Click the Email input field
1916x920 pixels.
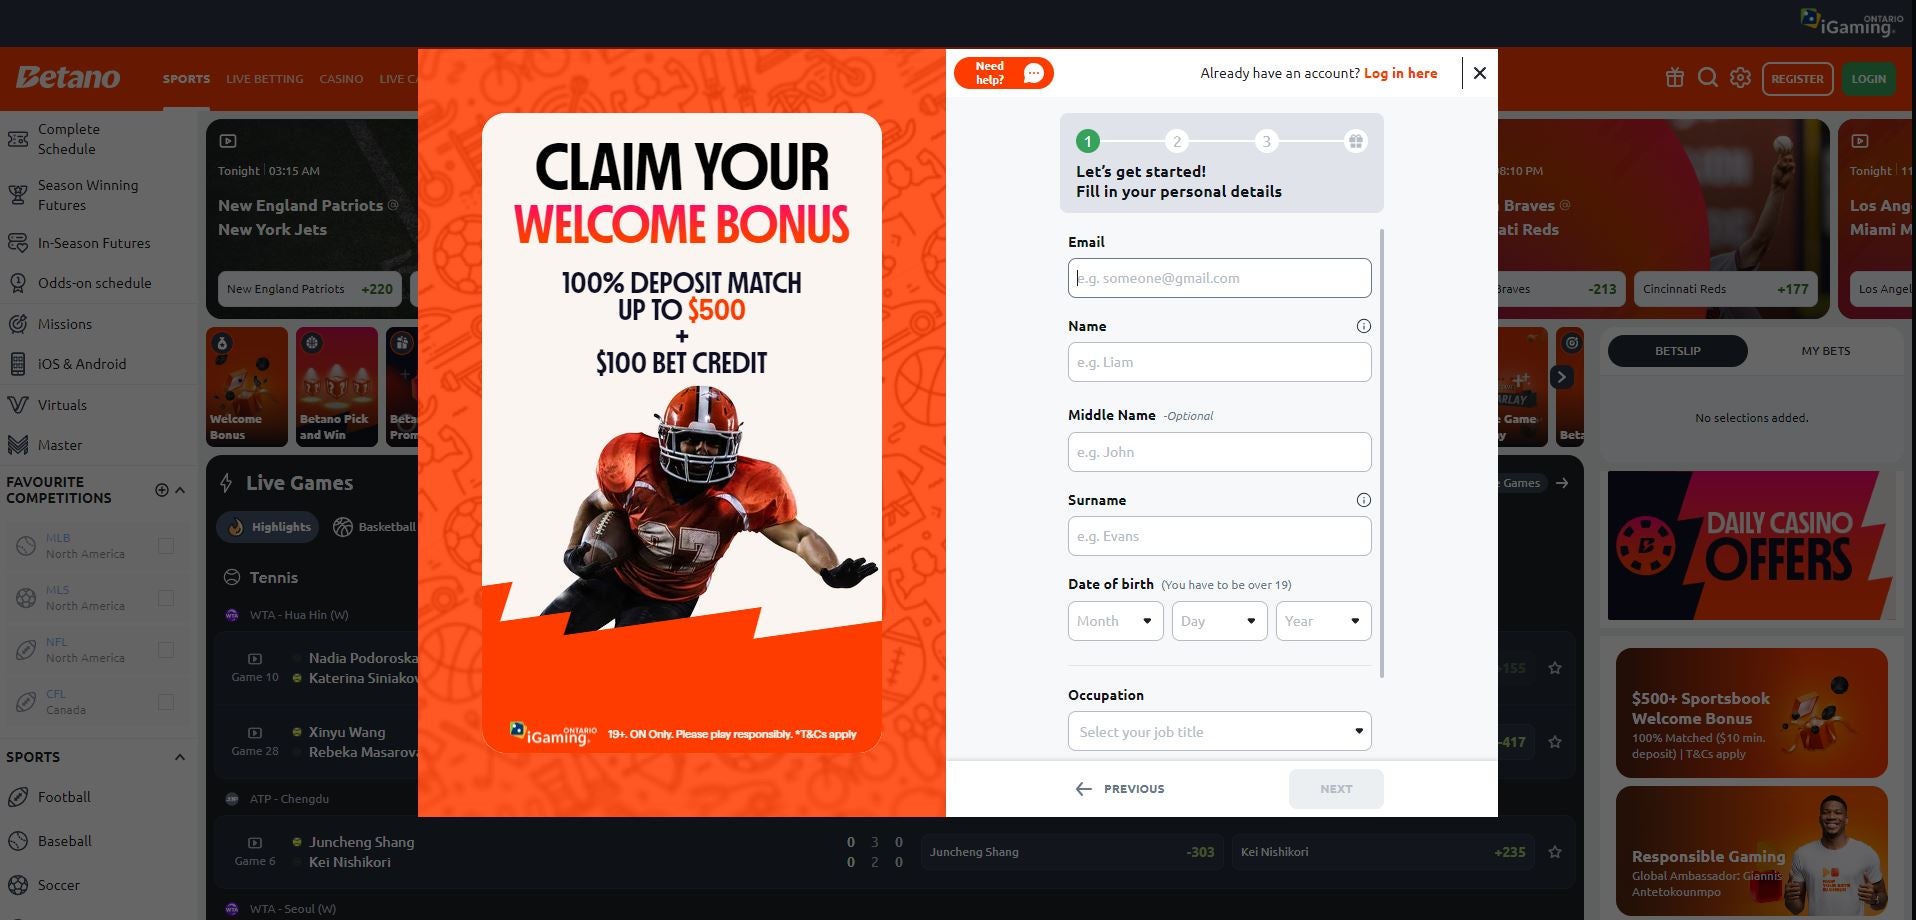point(1219,278)
